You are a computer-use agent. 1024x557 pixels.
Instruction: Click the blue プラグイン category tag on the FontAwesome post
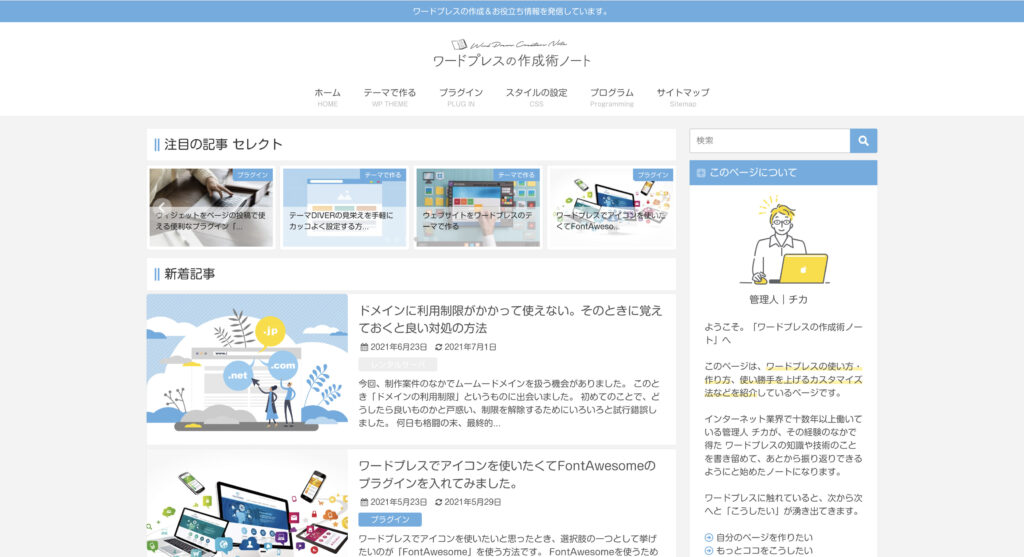(390, 520)
